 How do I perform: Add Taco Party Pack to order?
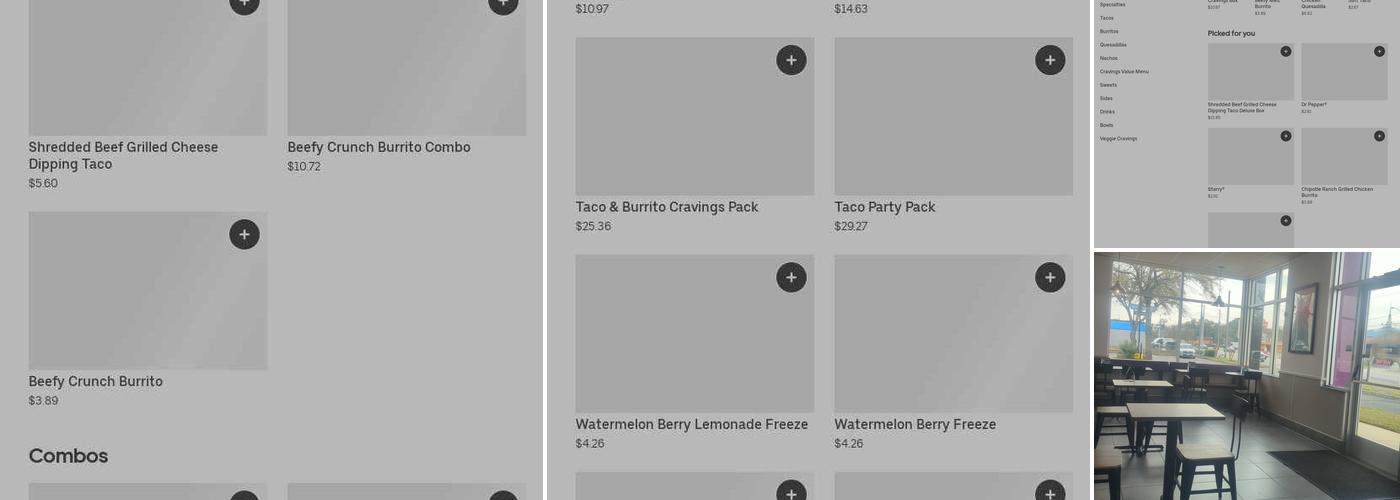(x=1050, y=60)
